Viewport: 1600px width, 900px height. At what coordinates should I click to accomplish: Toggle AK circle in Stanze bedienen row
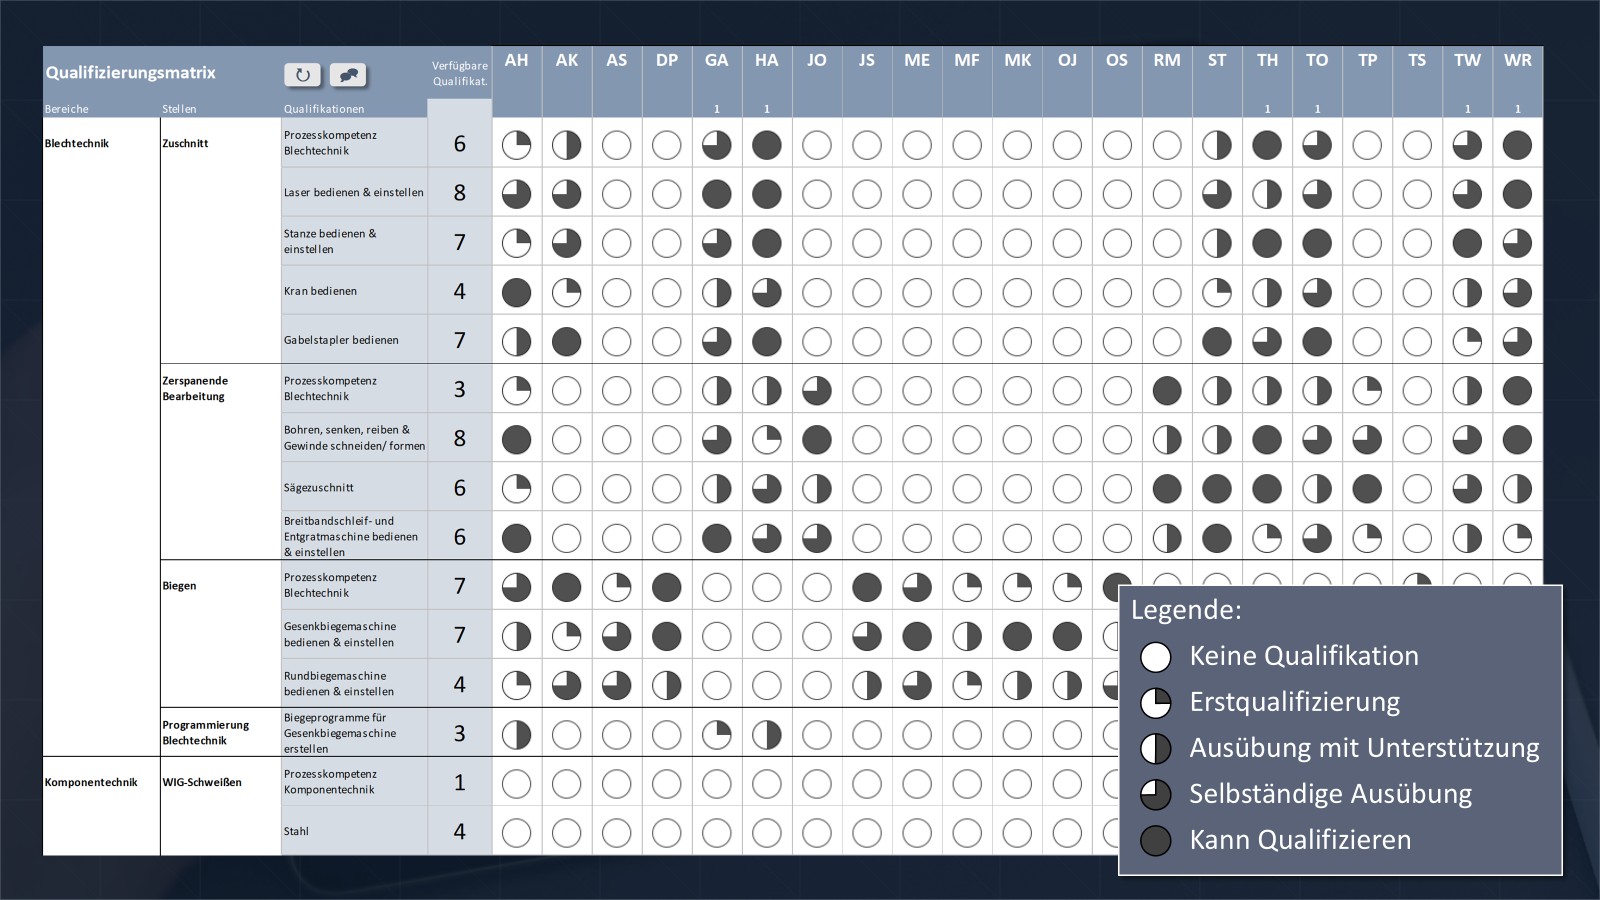pos(566,243)
